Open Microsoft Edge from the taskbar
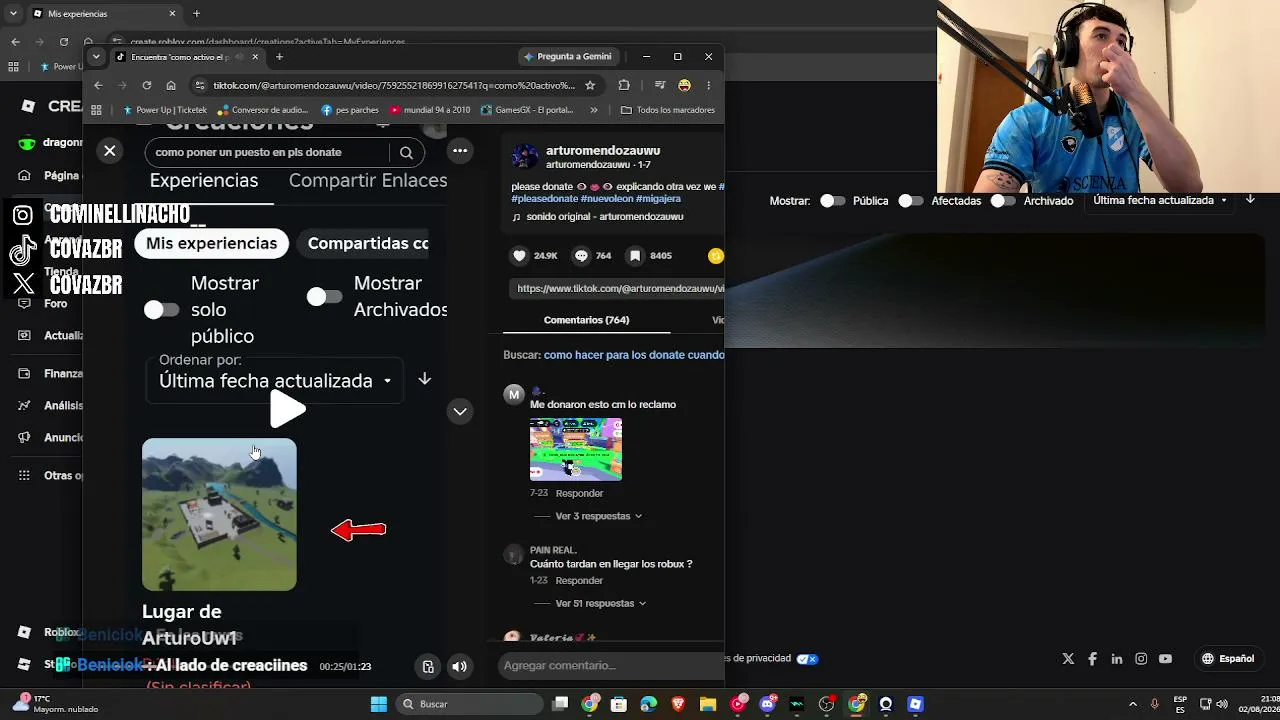Image resolution: width=1280 pixels, height=720 pixels. (649, 704)
